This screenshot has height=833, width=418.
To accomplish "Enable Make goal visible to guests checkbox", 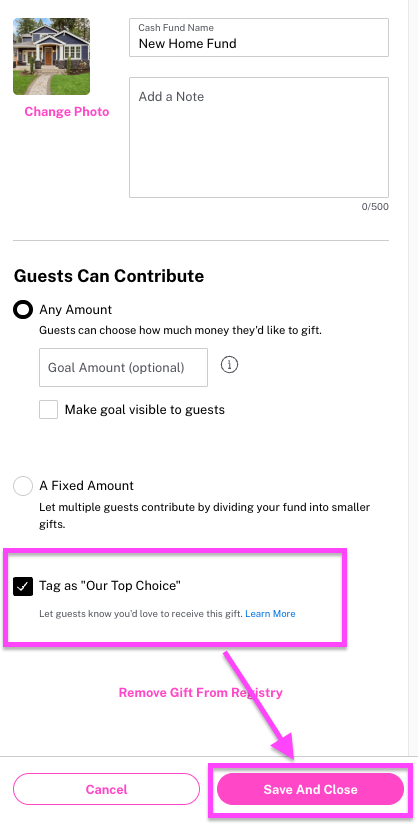I will (48, 410).
